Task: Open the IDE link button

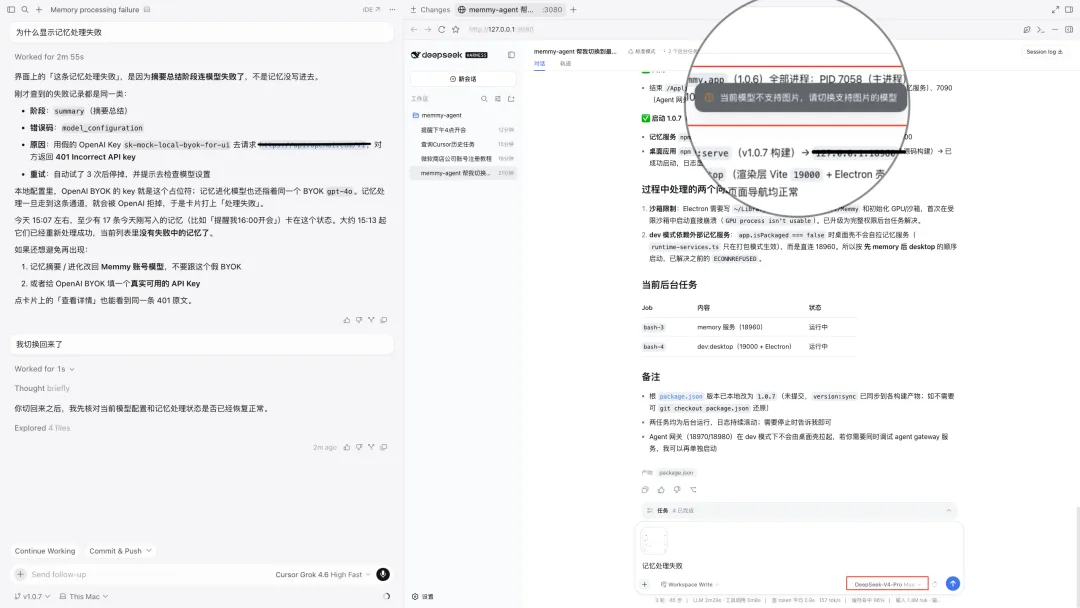Action: click(x=371, y=10)
